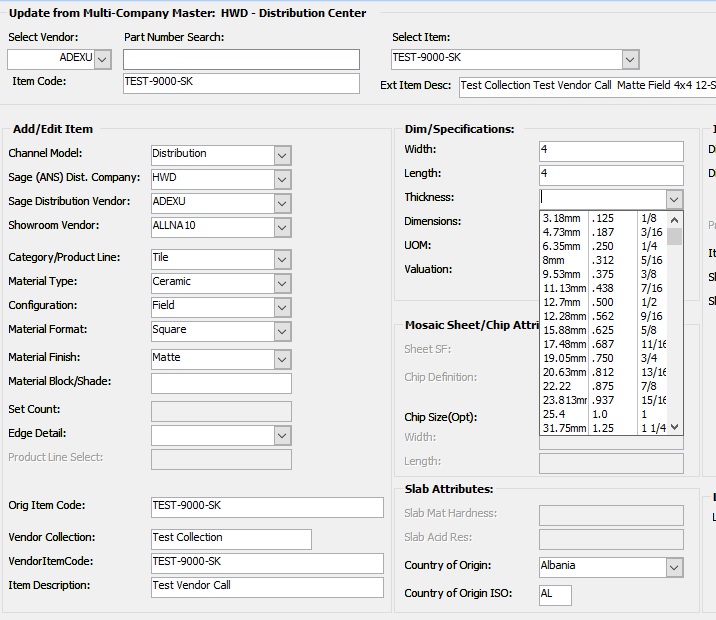
Task: Expand the Country of Origin dropdown
Action: (673, 567)
